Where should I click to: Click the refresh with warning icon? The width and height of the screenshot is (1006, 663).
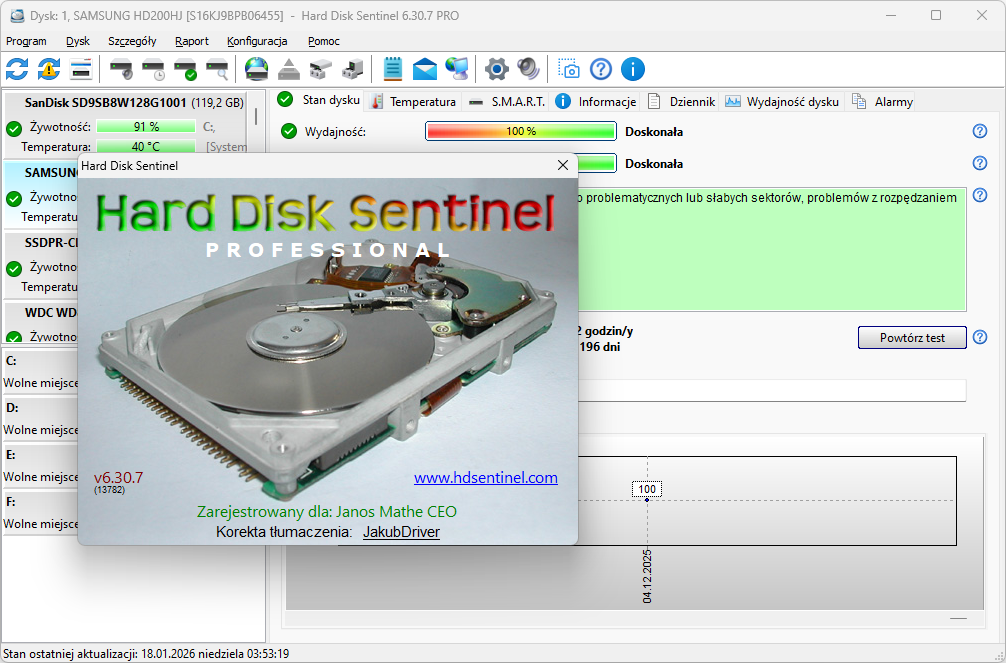[49, 69]
